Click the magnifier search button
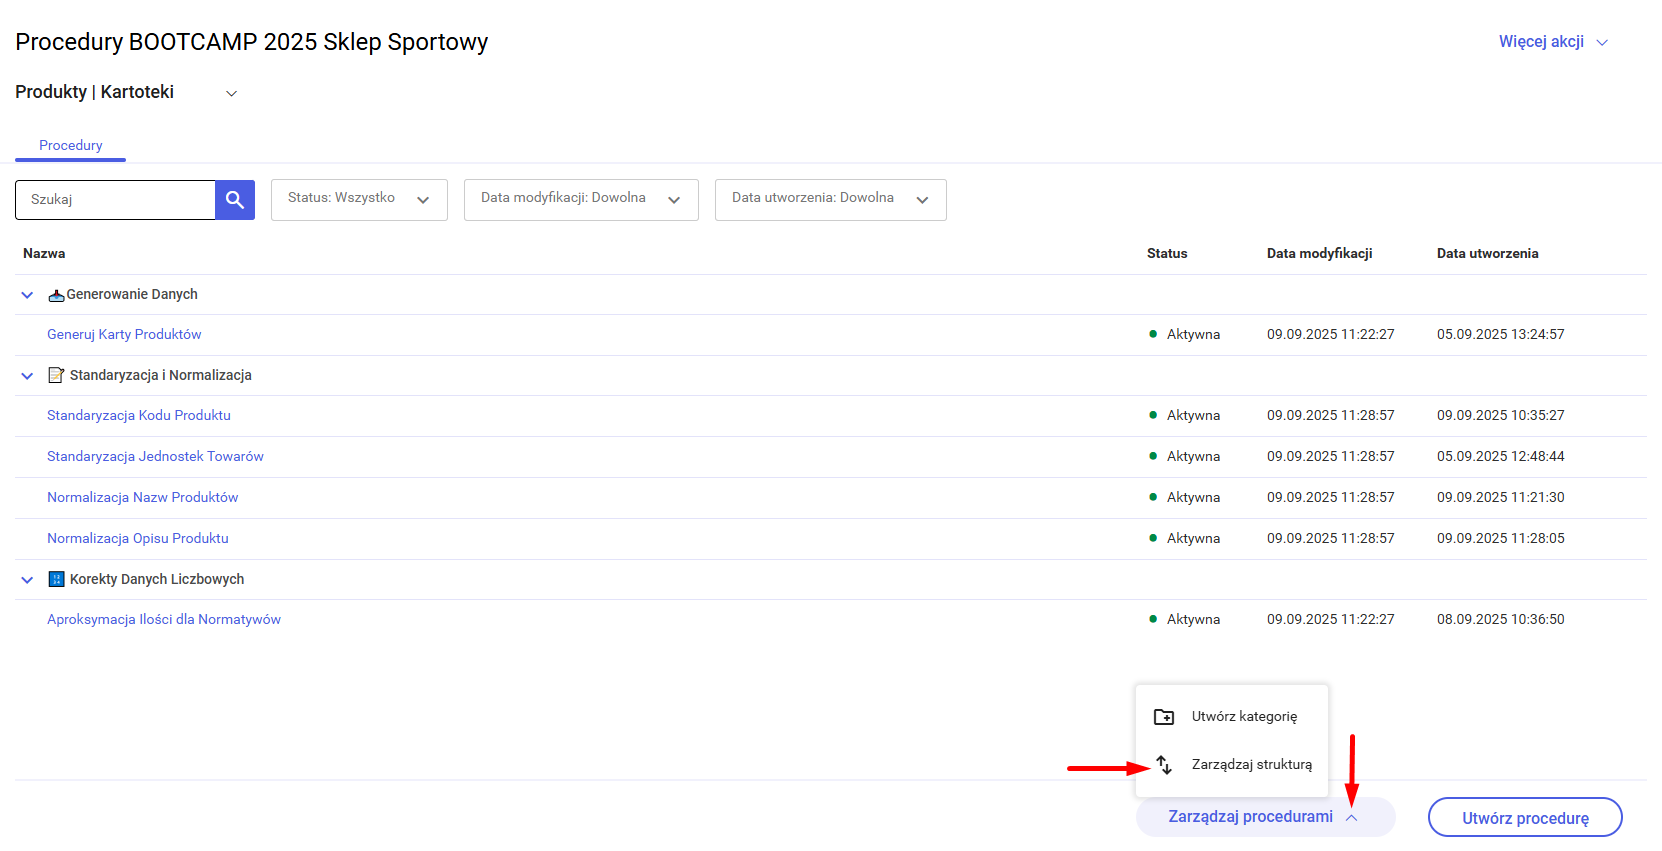Viewport: 1662px width, 851px height. (235, 200)
